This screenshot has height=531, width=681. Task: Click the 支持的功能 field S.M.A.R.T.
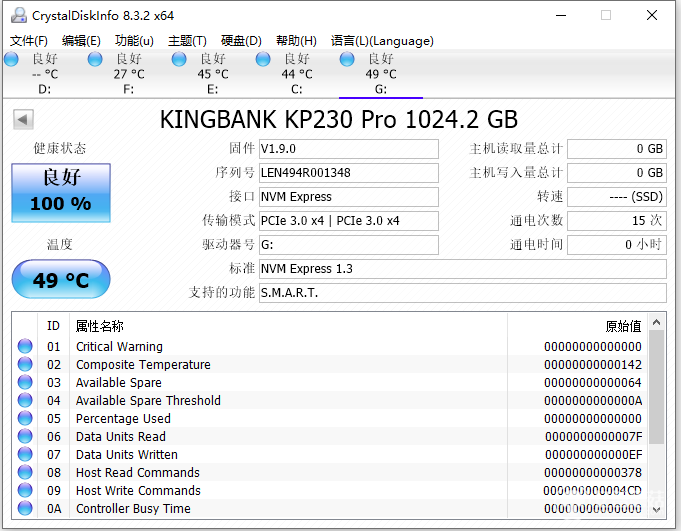[463, 293]
